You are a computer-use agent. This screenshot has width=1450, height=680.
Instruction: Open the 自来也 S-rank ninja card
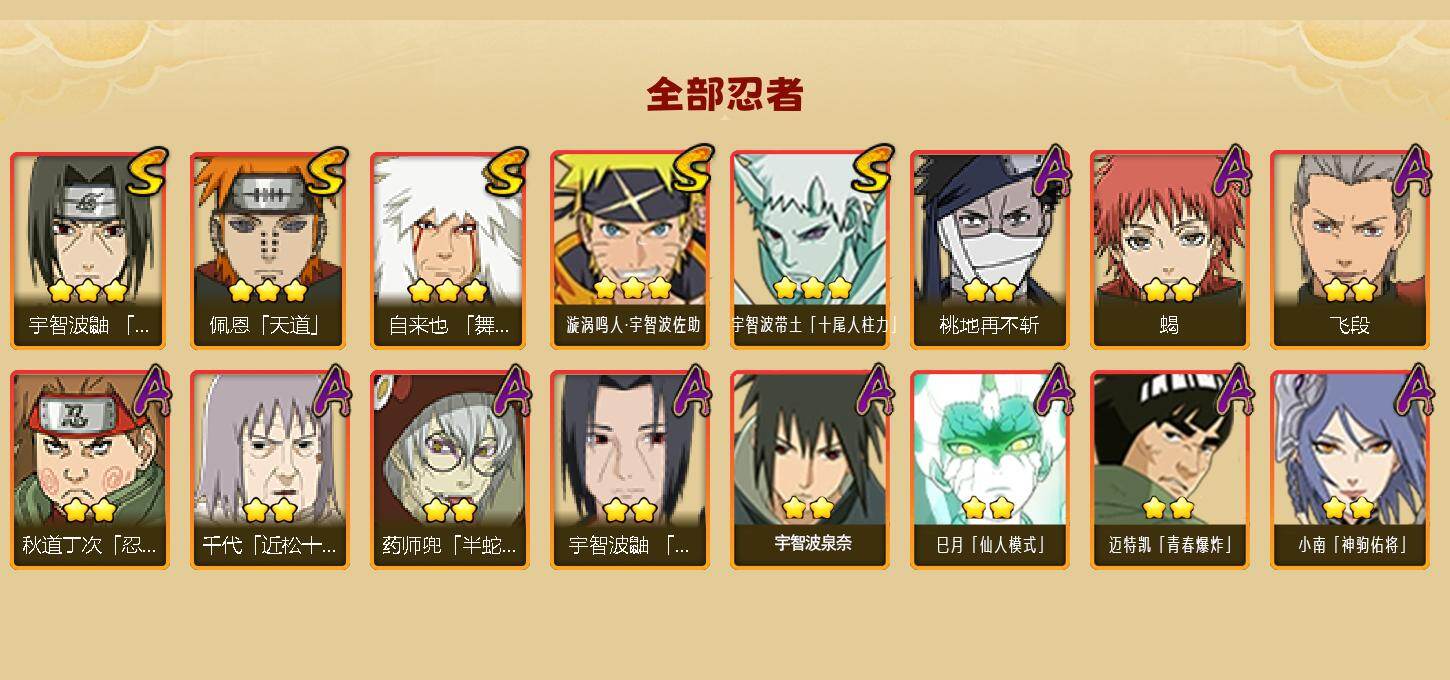[449, 250]
